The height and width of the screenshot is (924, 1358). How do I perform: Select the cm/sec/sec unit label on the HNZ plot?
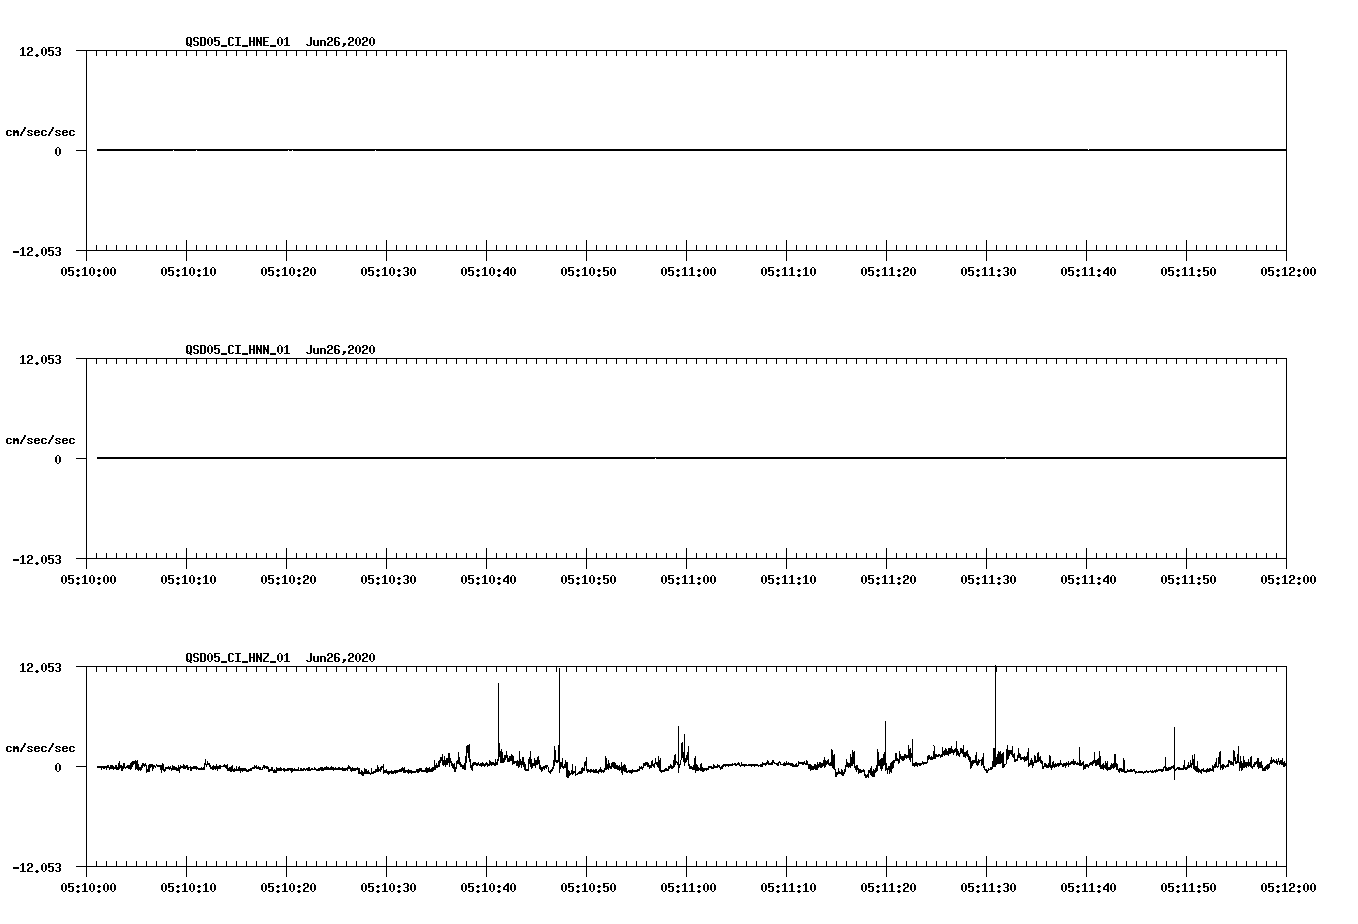click(x=40, y=748)
